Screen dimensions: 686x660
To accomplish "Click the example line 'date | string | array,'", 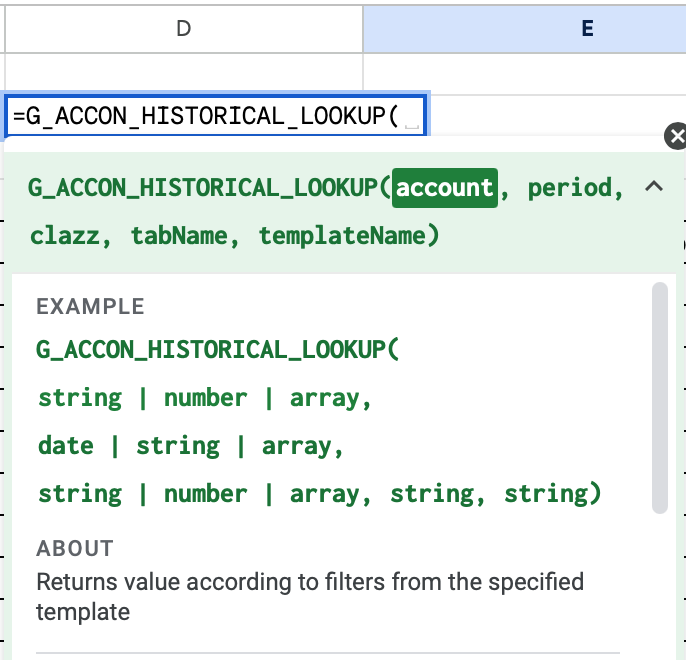I will 191,447.
